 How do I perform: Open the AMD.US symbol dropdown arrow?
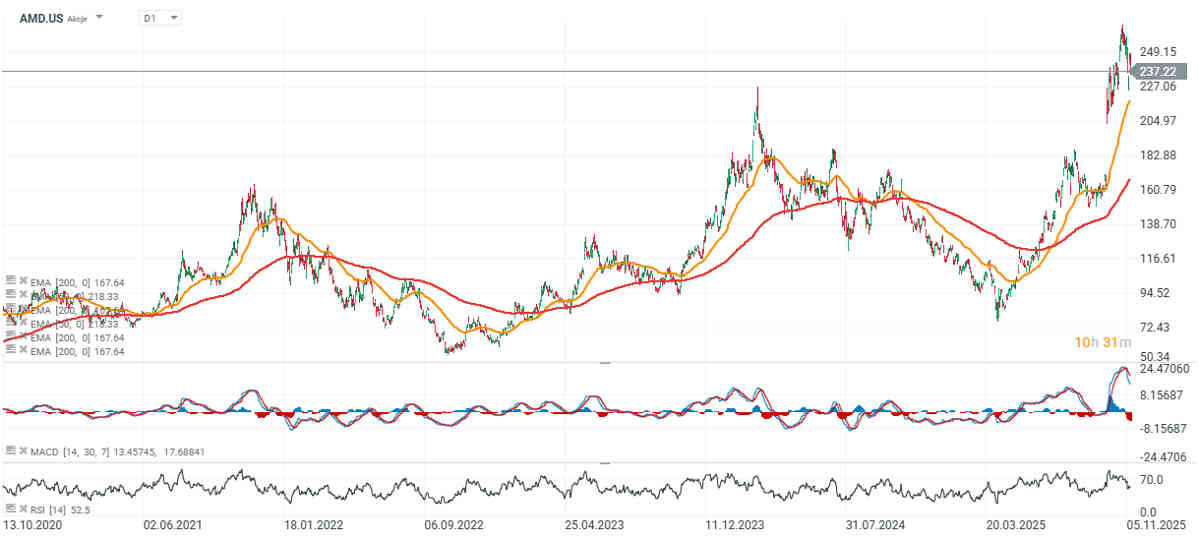[99, 18]
